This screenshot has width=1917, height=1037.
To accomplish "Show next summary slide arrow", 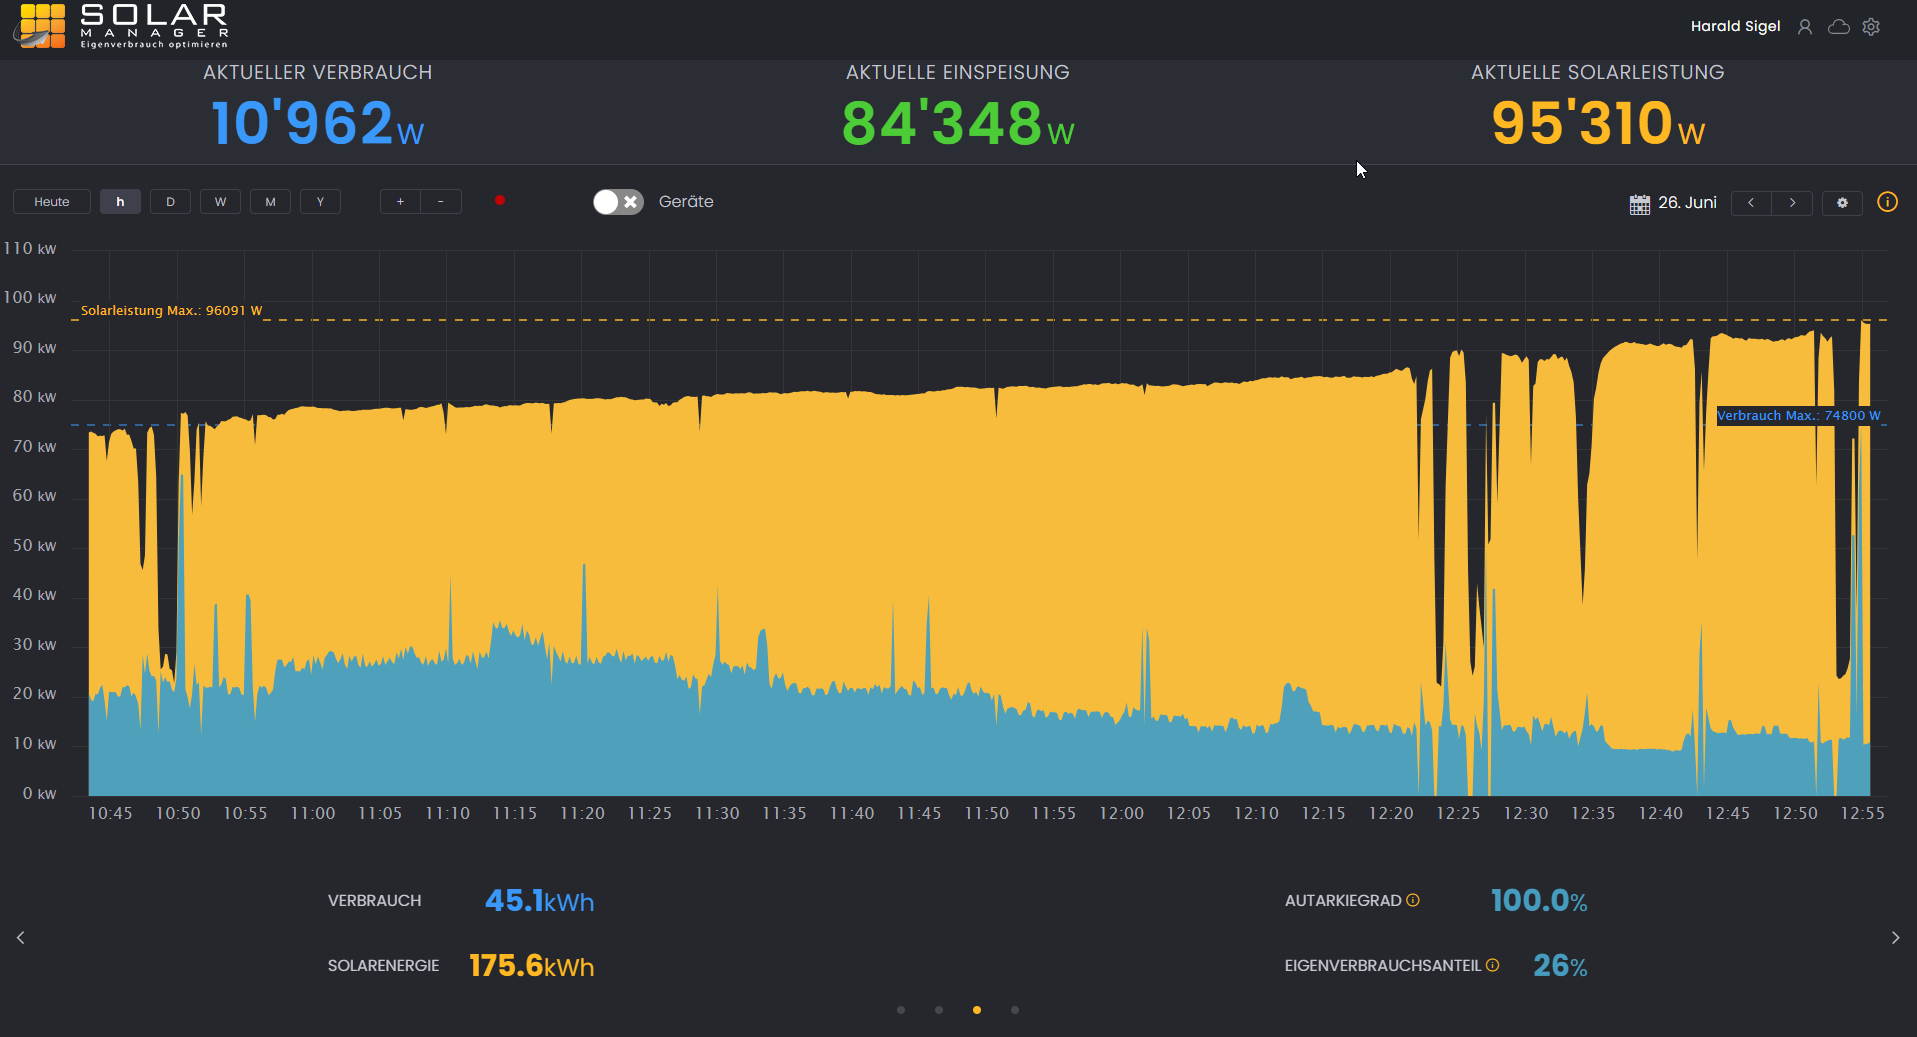I will click(x=1895, y=938).
